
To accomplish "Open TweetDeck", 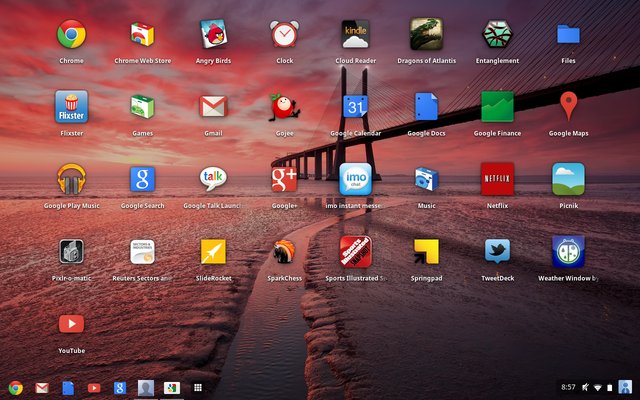I will (x=498, y=251).
